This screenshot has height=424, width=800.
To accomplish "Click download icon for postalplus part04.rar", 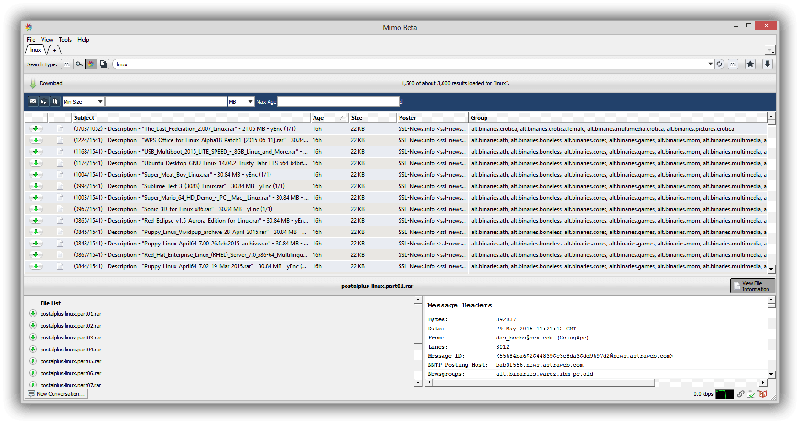I will 33,350.
